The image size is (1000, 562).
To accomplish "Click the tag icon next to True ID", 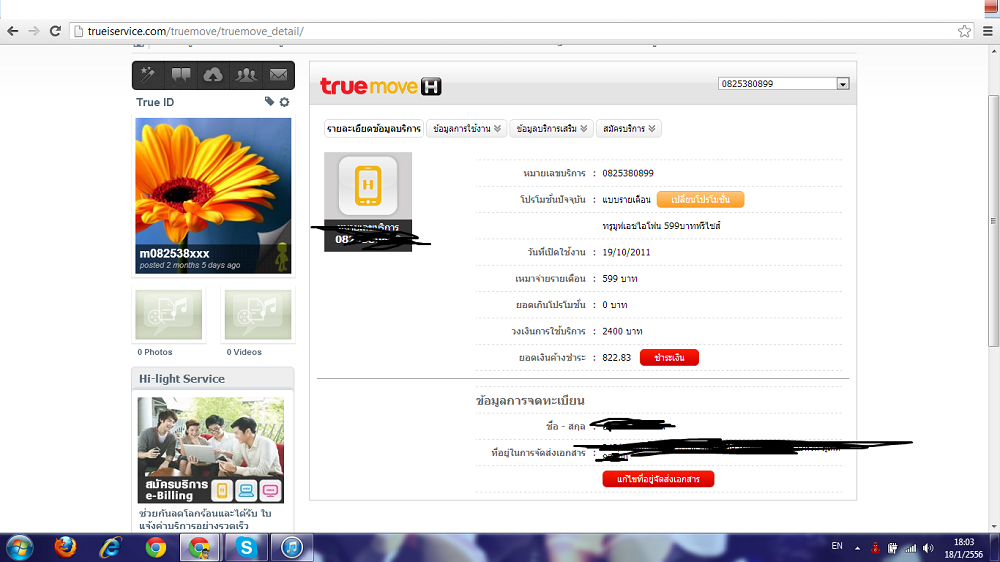I will coord(269,101).
